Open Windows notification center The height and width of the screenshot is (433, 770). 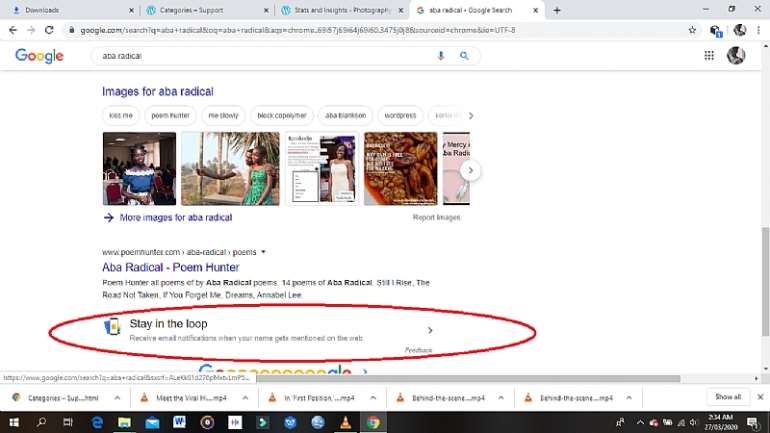pos(752,422)
